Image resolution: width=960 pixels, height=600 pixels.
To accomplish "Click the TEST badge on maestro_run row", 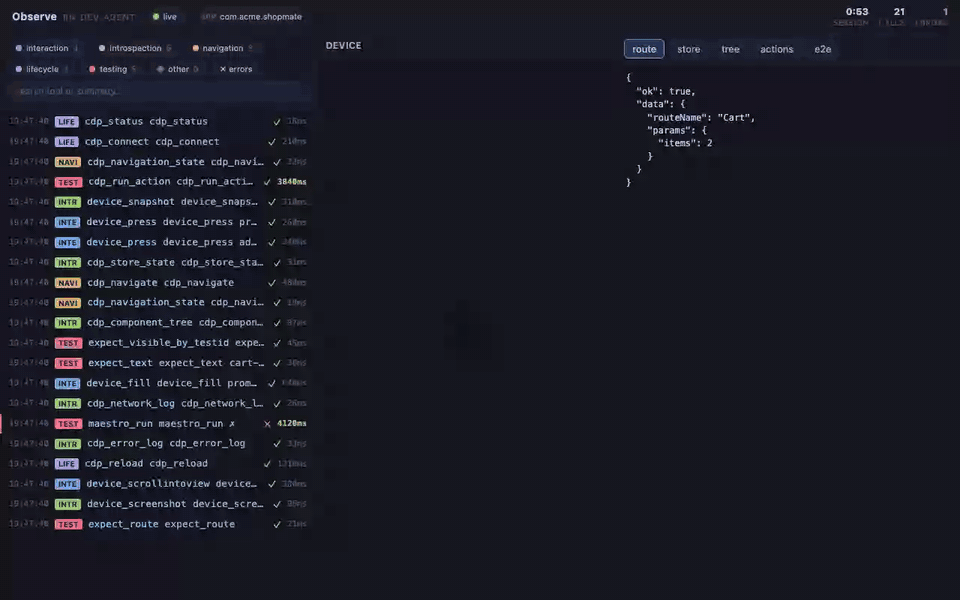I will [x=68, y=424].
